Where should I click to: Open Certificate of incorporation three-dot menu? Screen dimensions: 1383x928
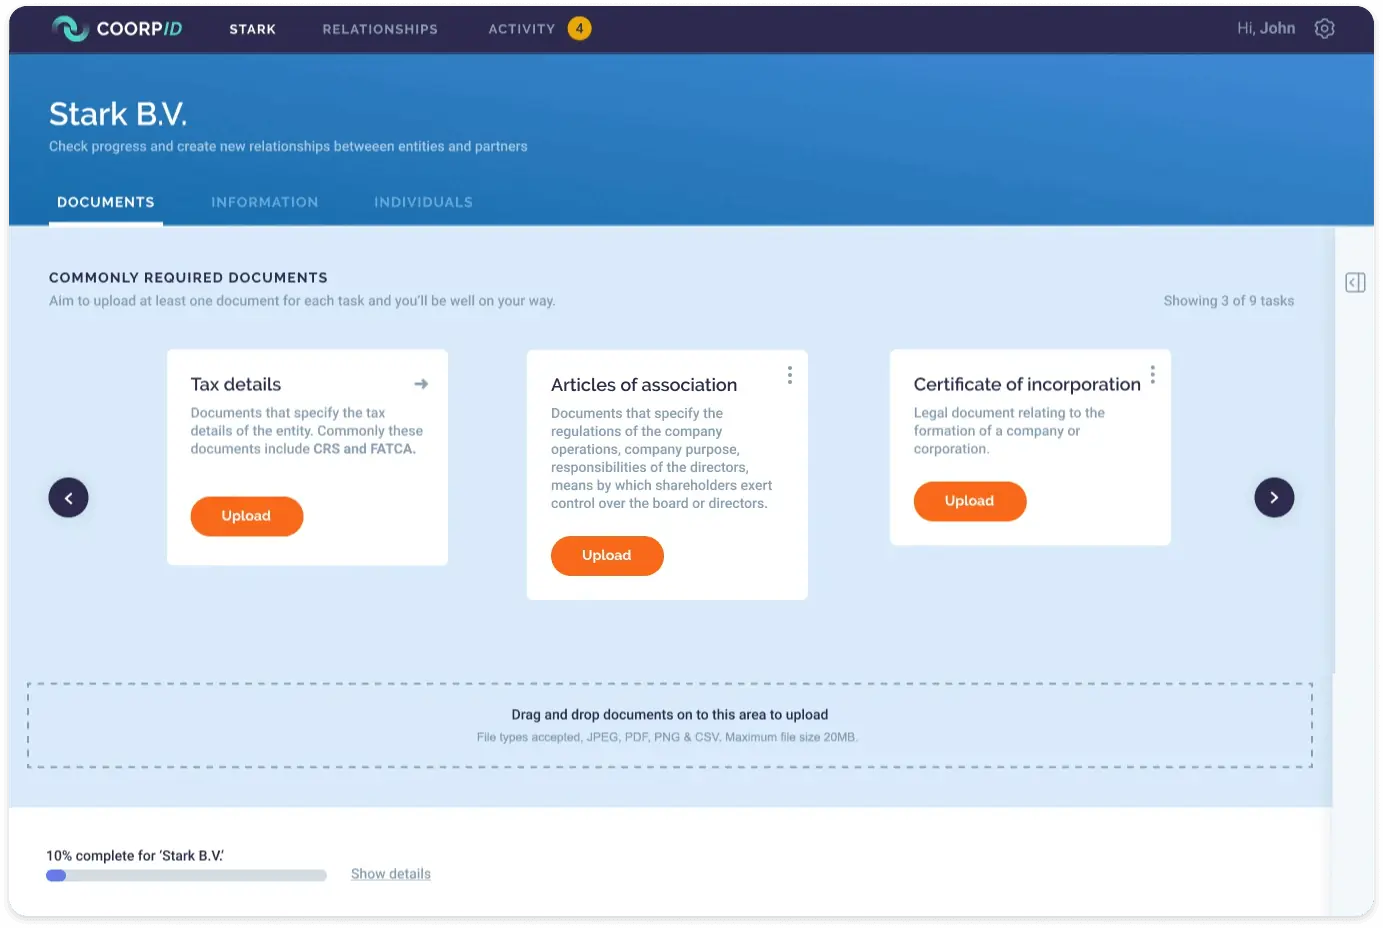click(x=1152, y=375)
